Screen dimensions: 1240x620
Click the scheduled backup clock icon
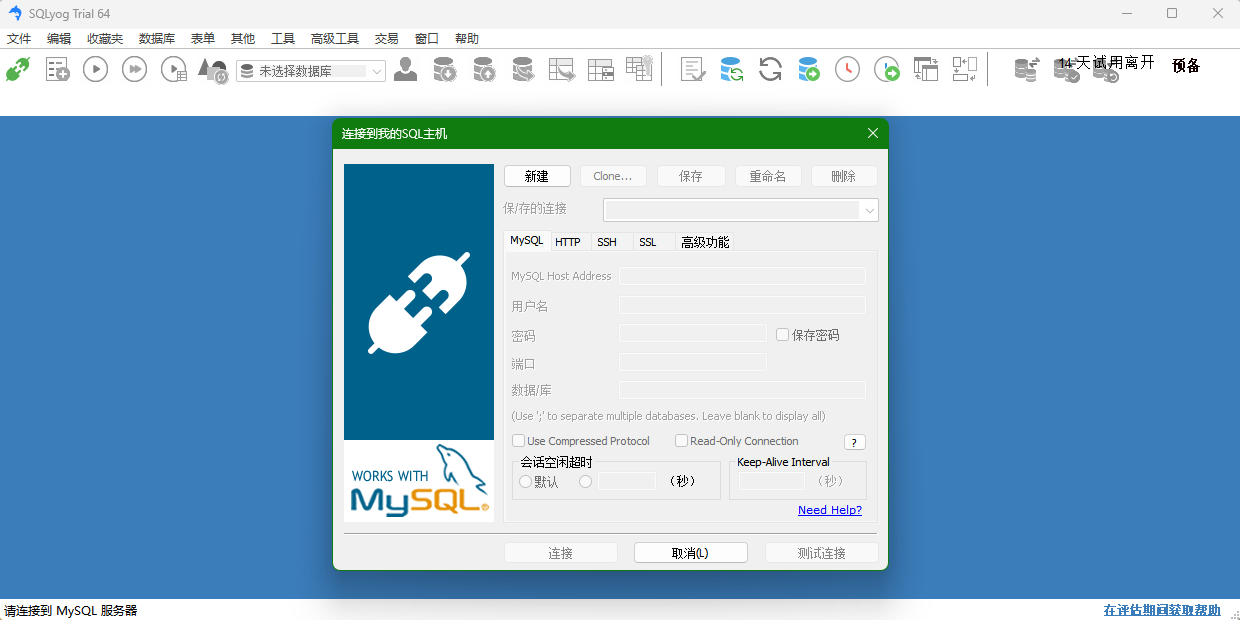[847, 69]
